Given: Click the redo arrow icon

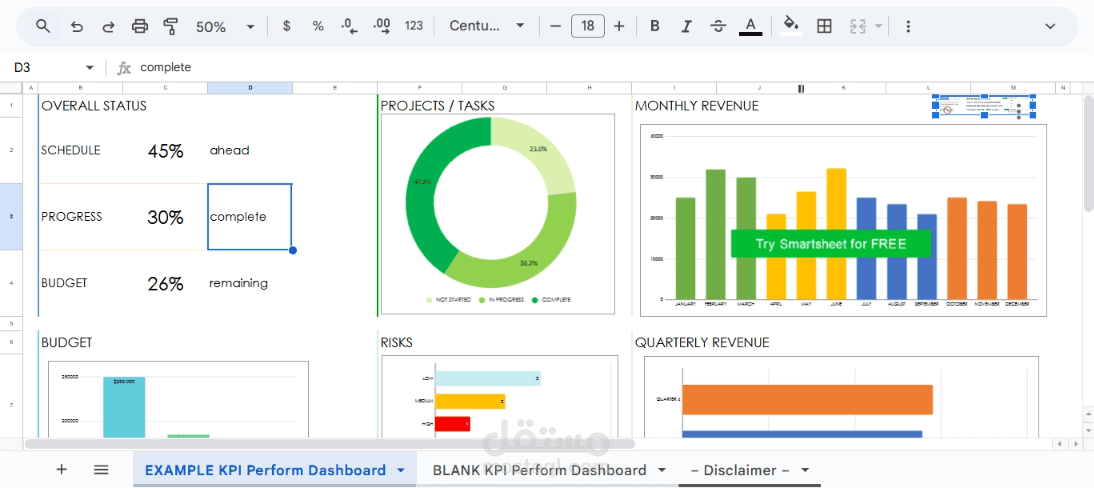Looking at the screenshot, I should coord(108,27).
